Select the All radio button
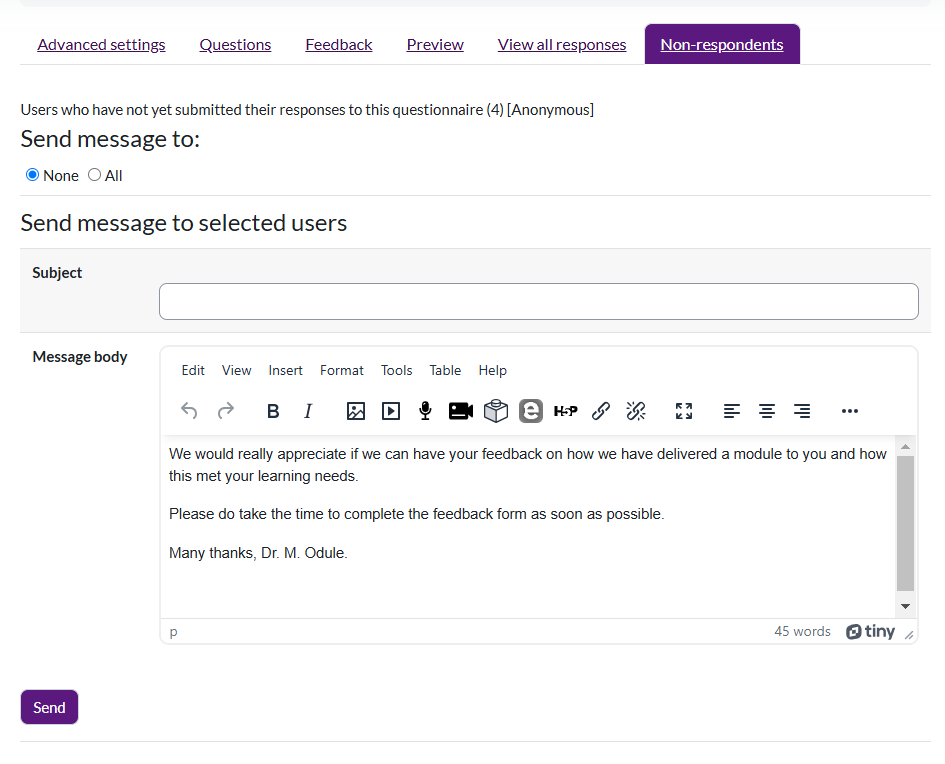The width and height of the screenshot is (945, 764). 95,175
